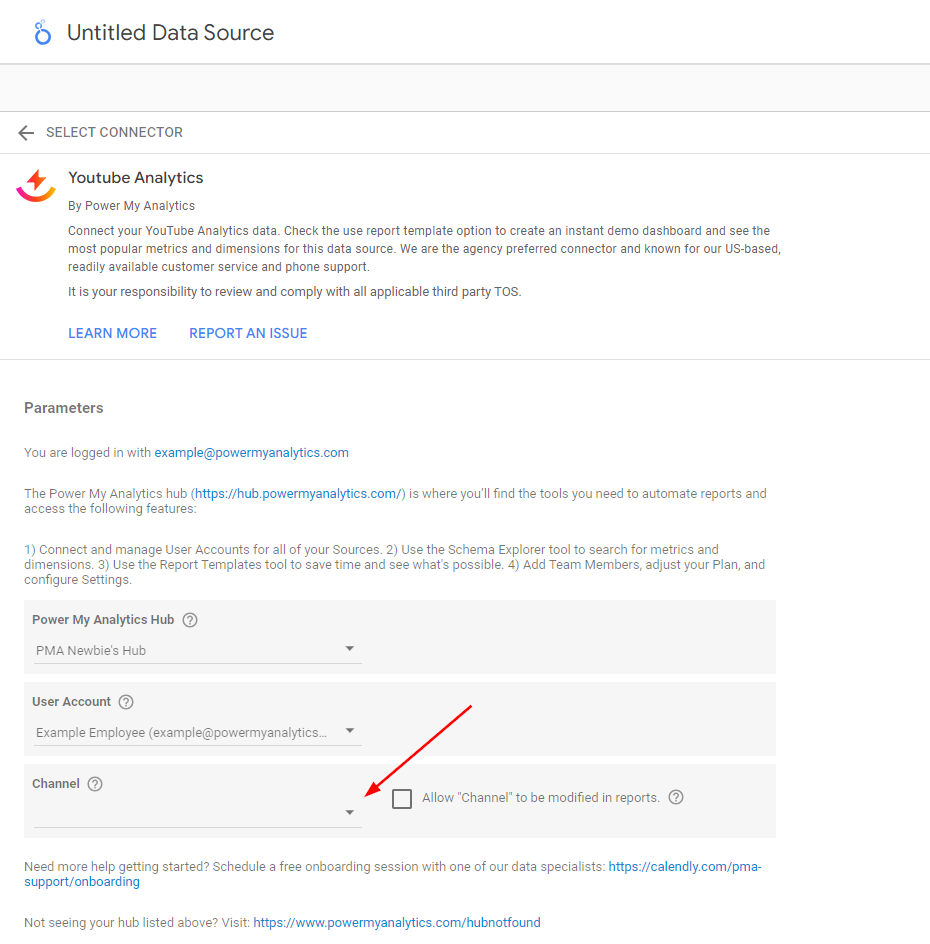The image size is (930, 944).
Task: Expand the User Account dropdown
Action: (x=197, y=732)
